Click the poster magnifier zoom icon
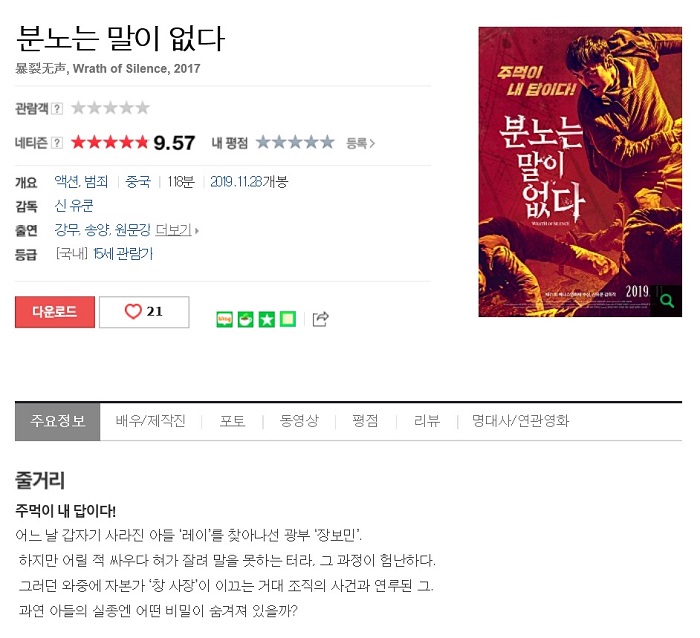Viewport: 700px width, 638px height. [667, 301]
